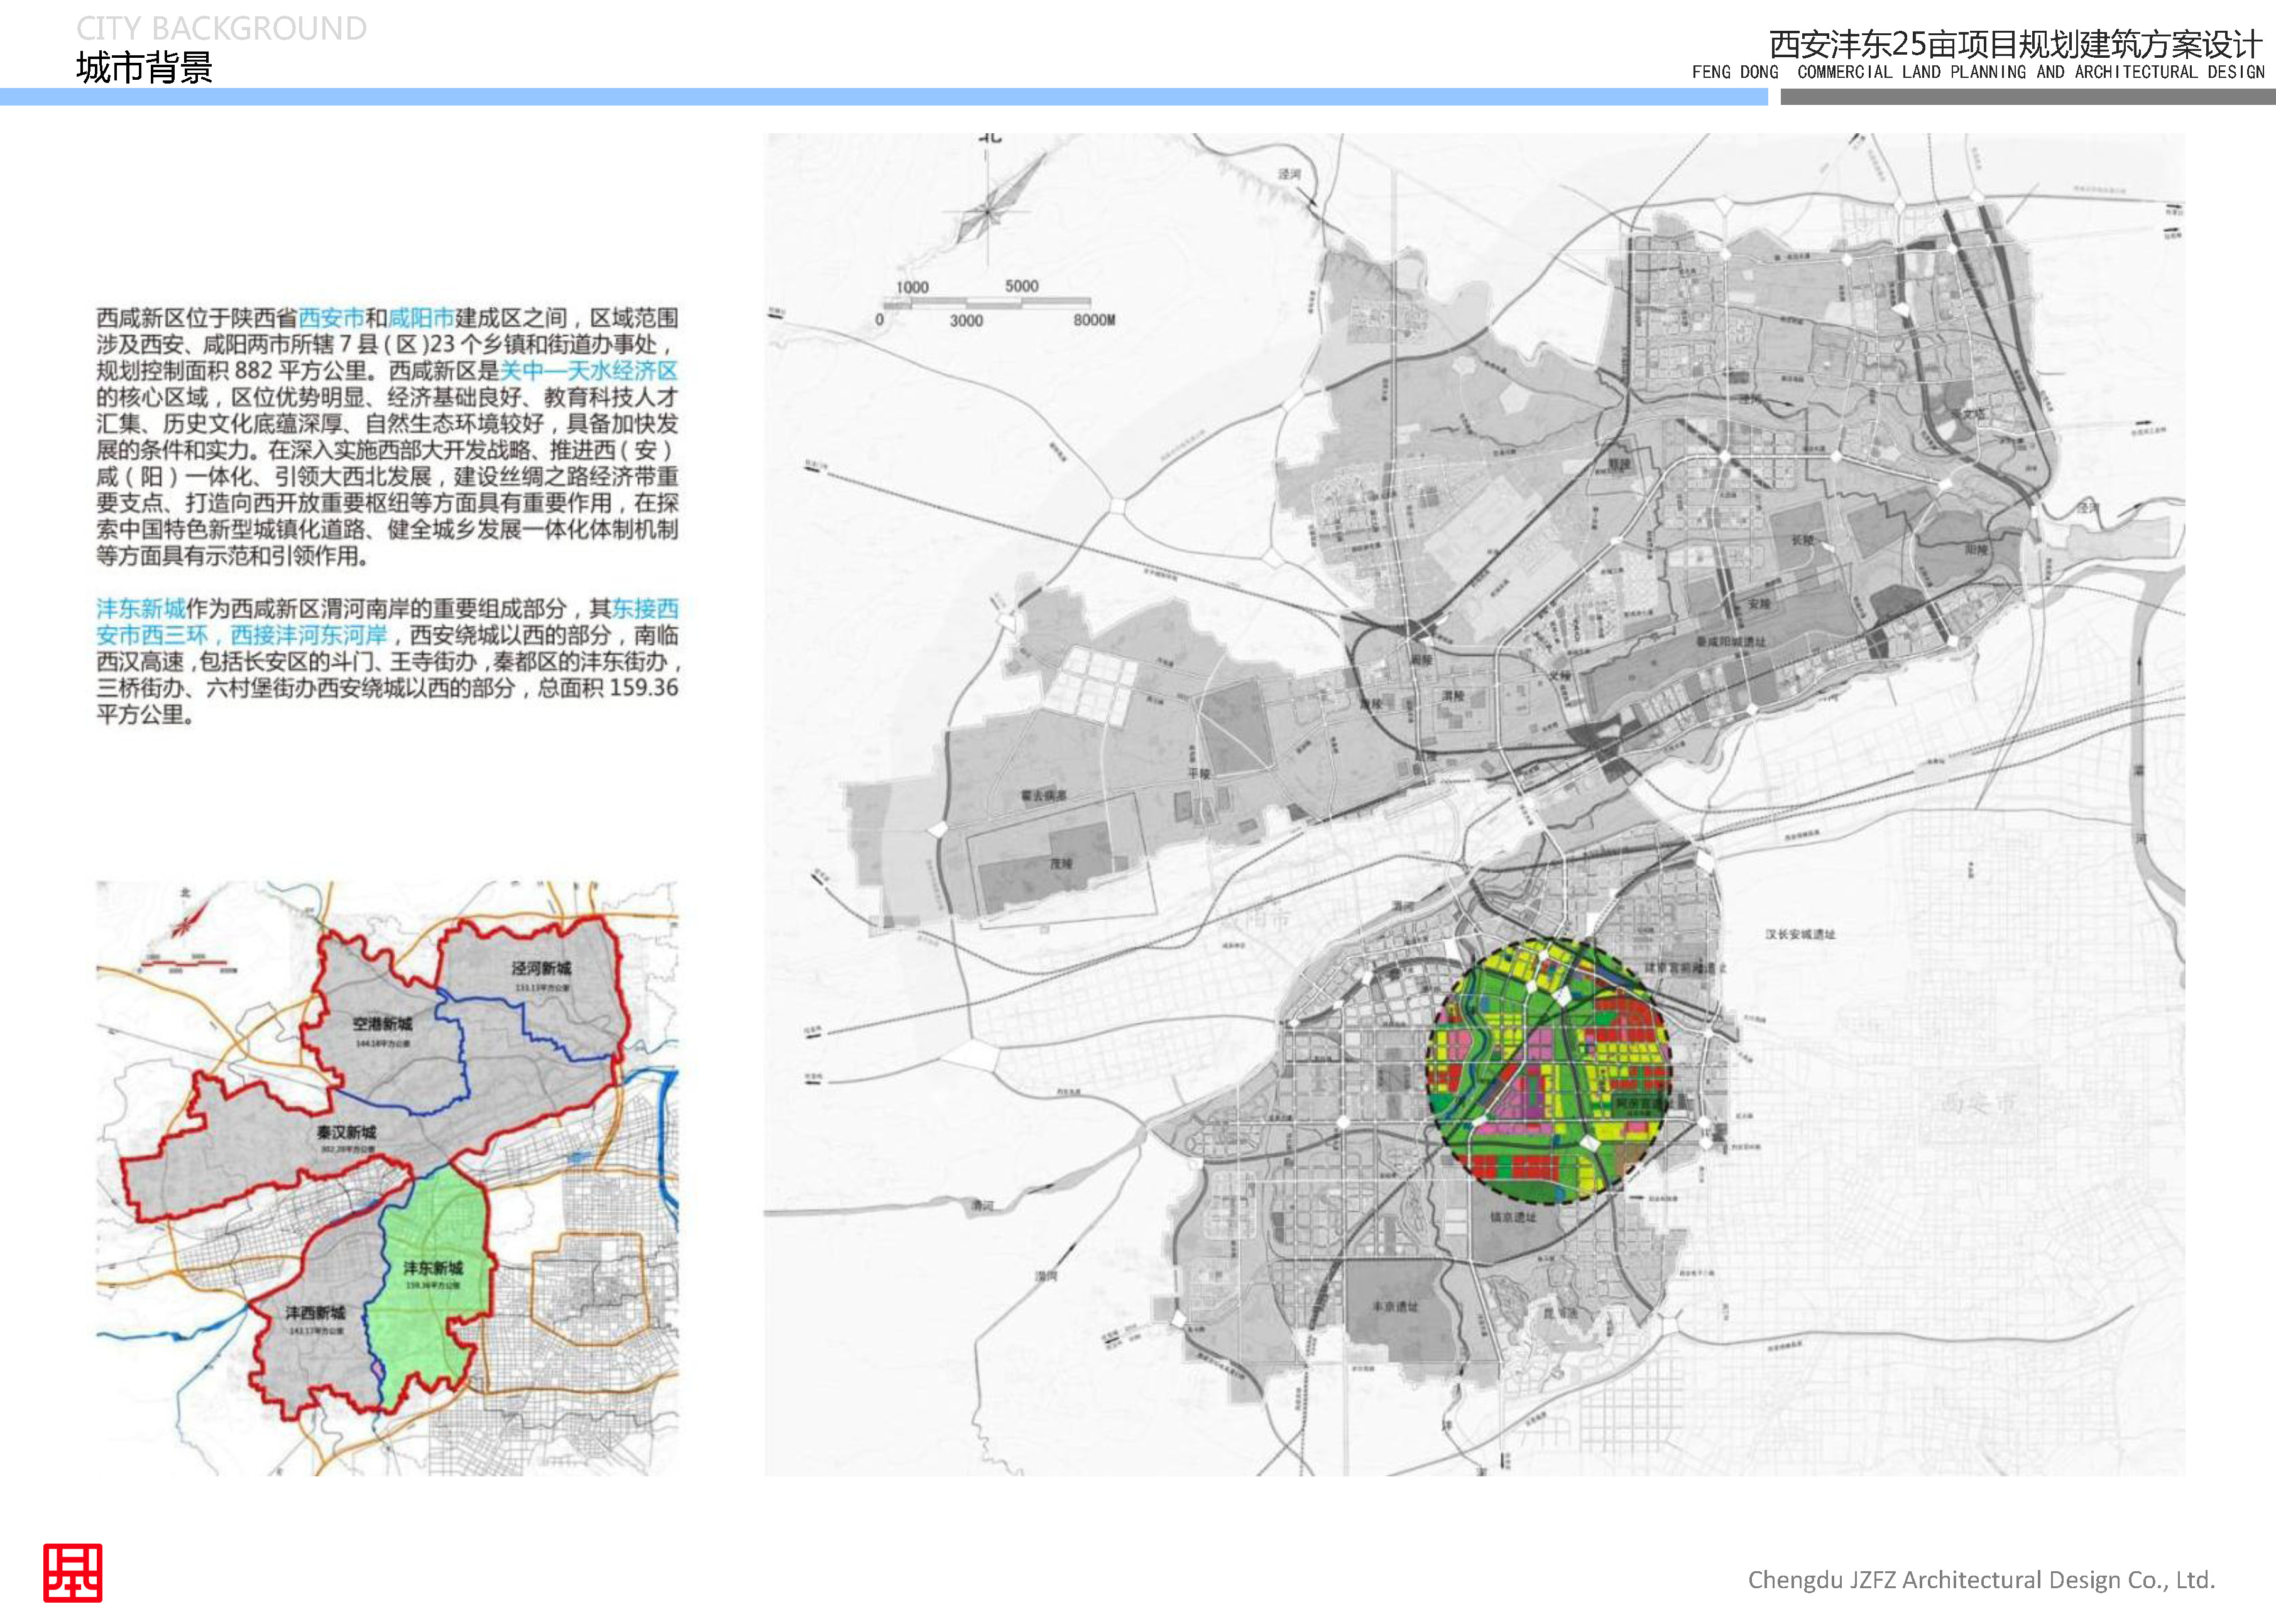Click the '丰京遗址' label on large map
This screenshot has height=1624, width=2276.
click(x=1394, y=1307)
